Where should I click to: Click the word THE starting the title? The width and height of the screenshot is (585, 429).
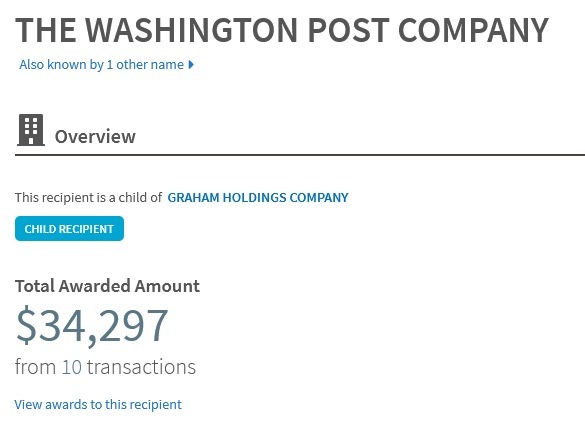(x=46, y=30)
